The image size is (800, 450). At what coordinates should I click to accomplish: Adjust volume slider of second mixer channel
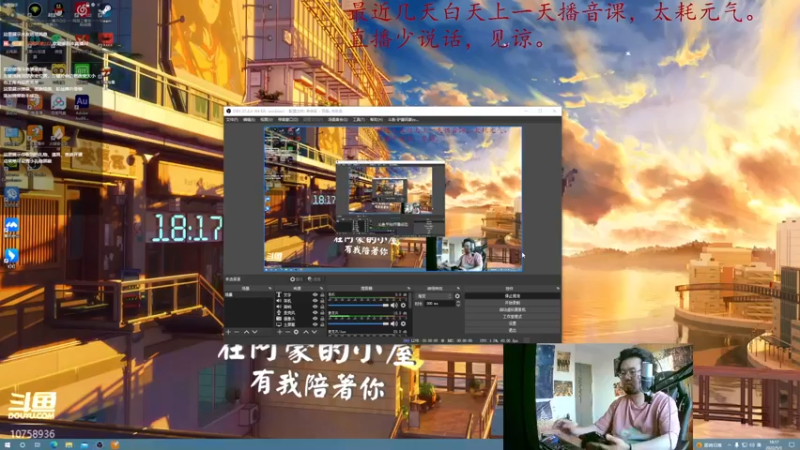(x=358, y=323)
